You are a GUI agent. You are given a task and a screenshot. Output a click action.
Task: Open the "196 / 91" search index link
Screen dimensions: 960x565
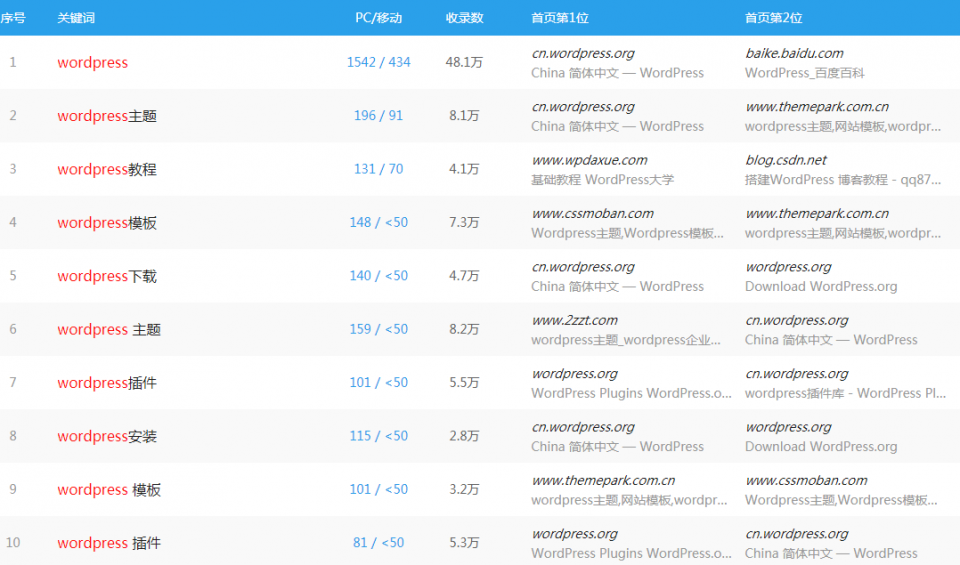tap(378, 116)
